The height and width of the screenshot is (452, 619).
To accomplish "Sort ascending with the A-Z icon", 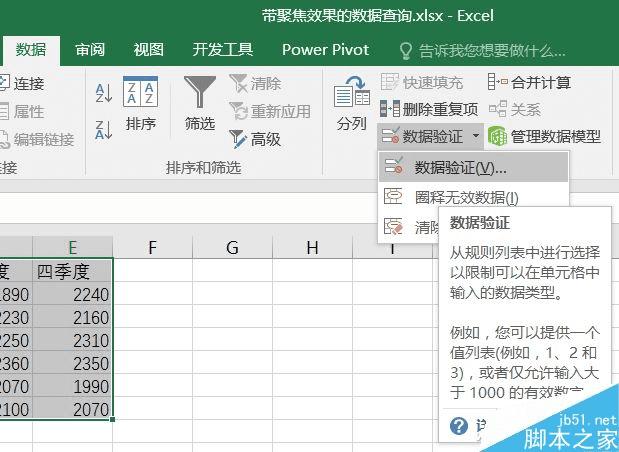I will [x=104, y=94].
